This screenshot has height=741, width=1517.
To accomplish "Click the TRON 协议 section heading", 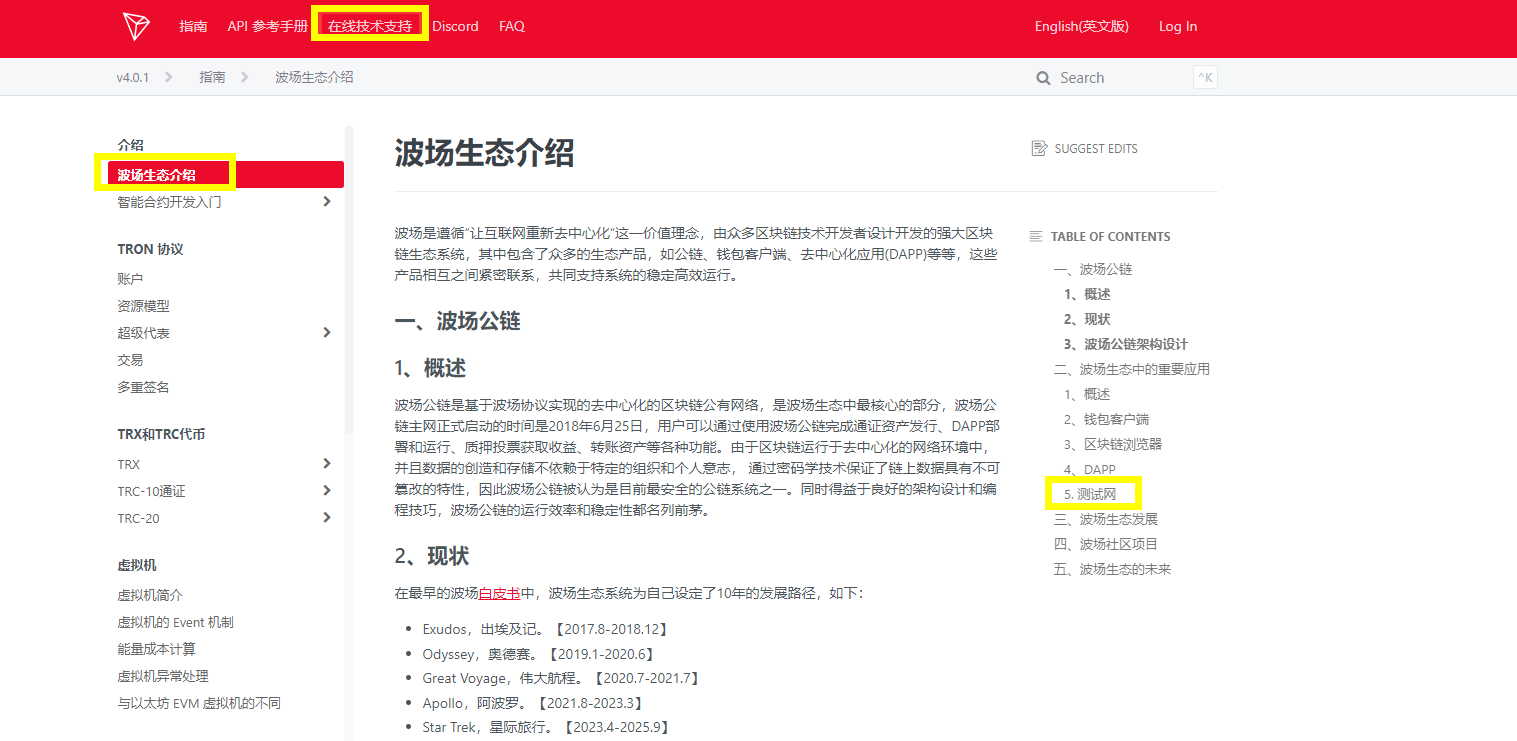I will point(150,249).
